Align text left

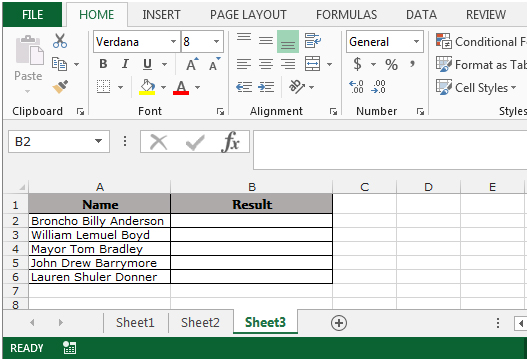click(x=244, y=64)
